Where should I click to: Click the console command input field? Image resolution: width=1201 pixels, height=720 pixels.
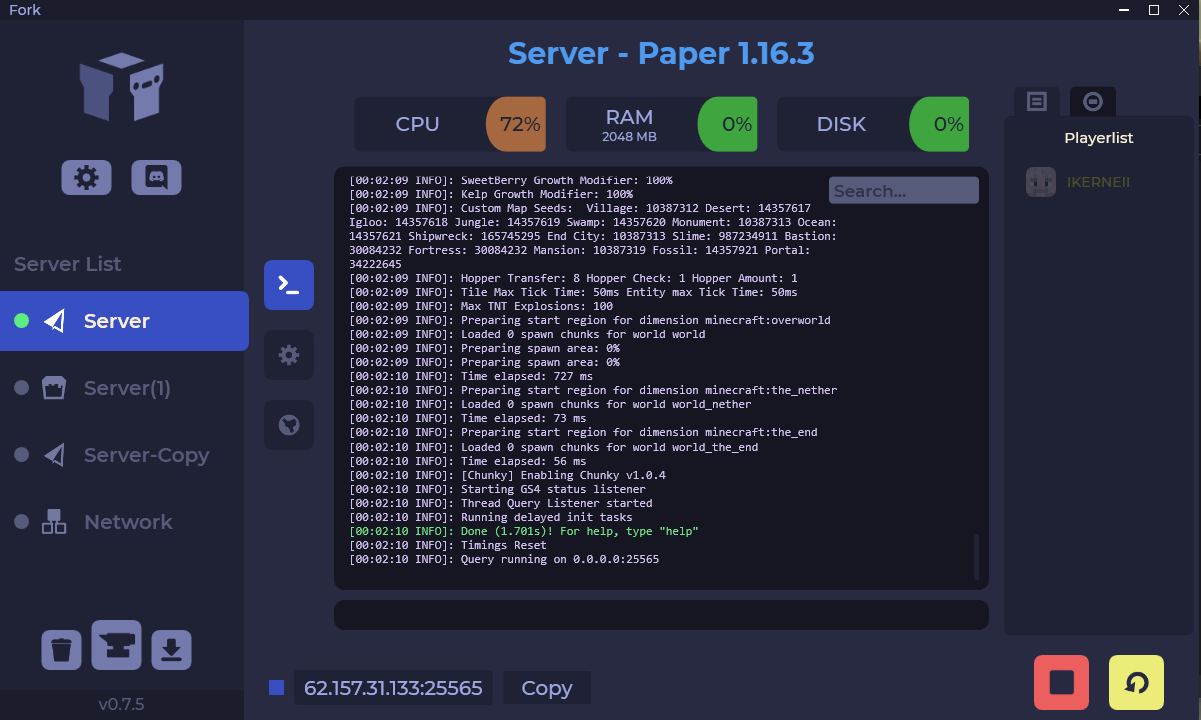coord(661,615)
